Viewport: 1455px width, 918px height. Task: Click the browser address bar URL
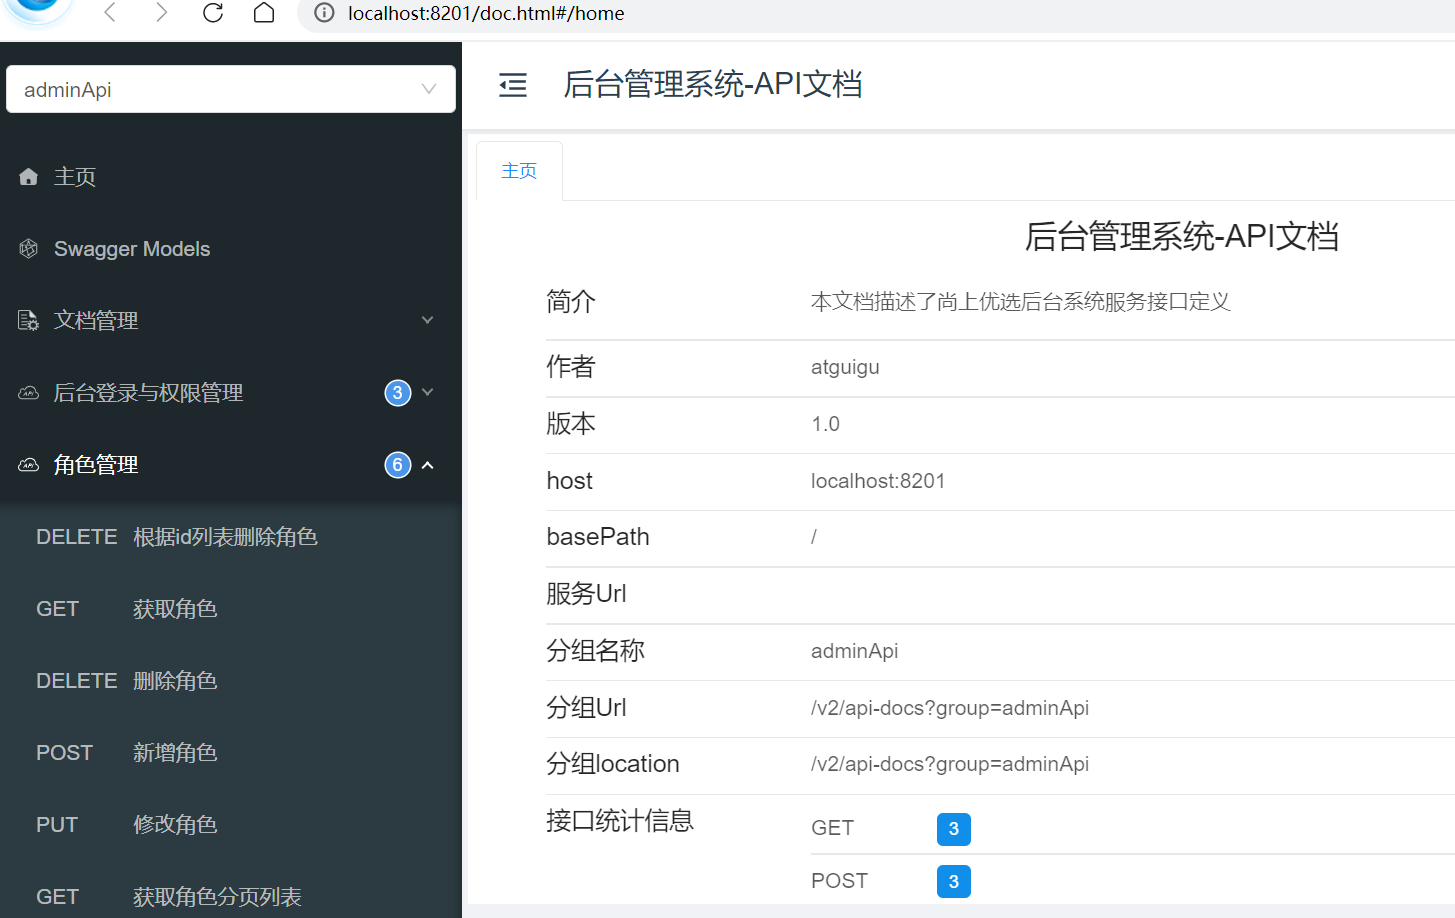(x=486, y=13)
